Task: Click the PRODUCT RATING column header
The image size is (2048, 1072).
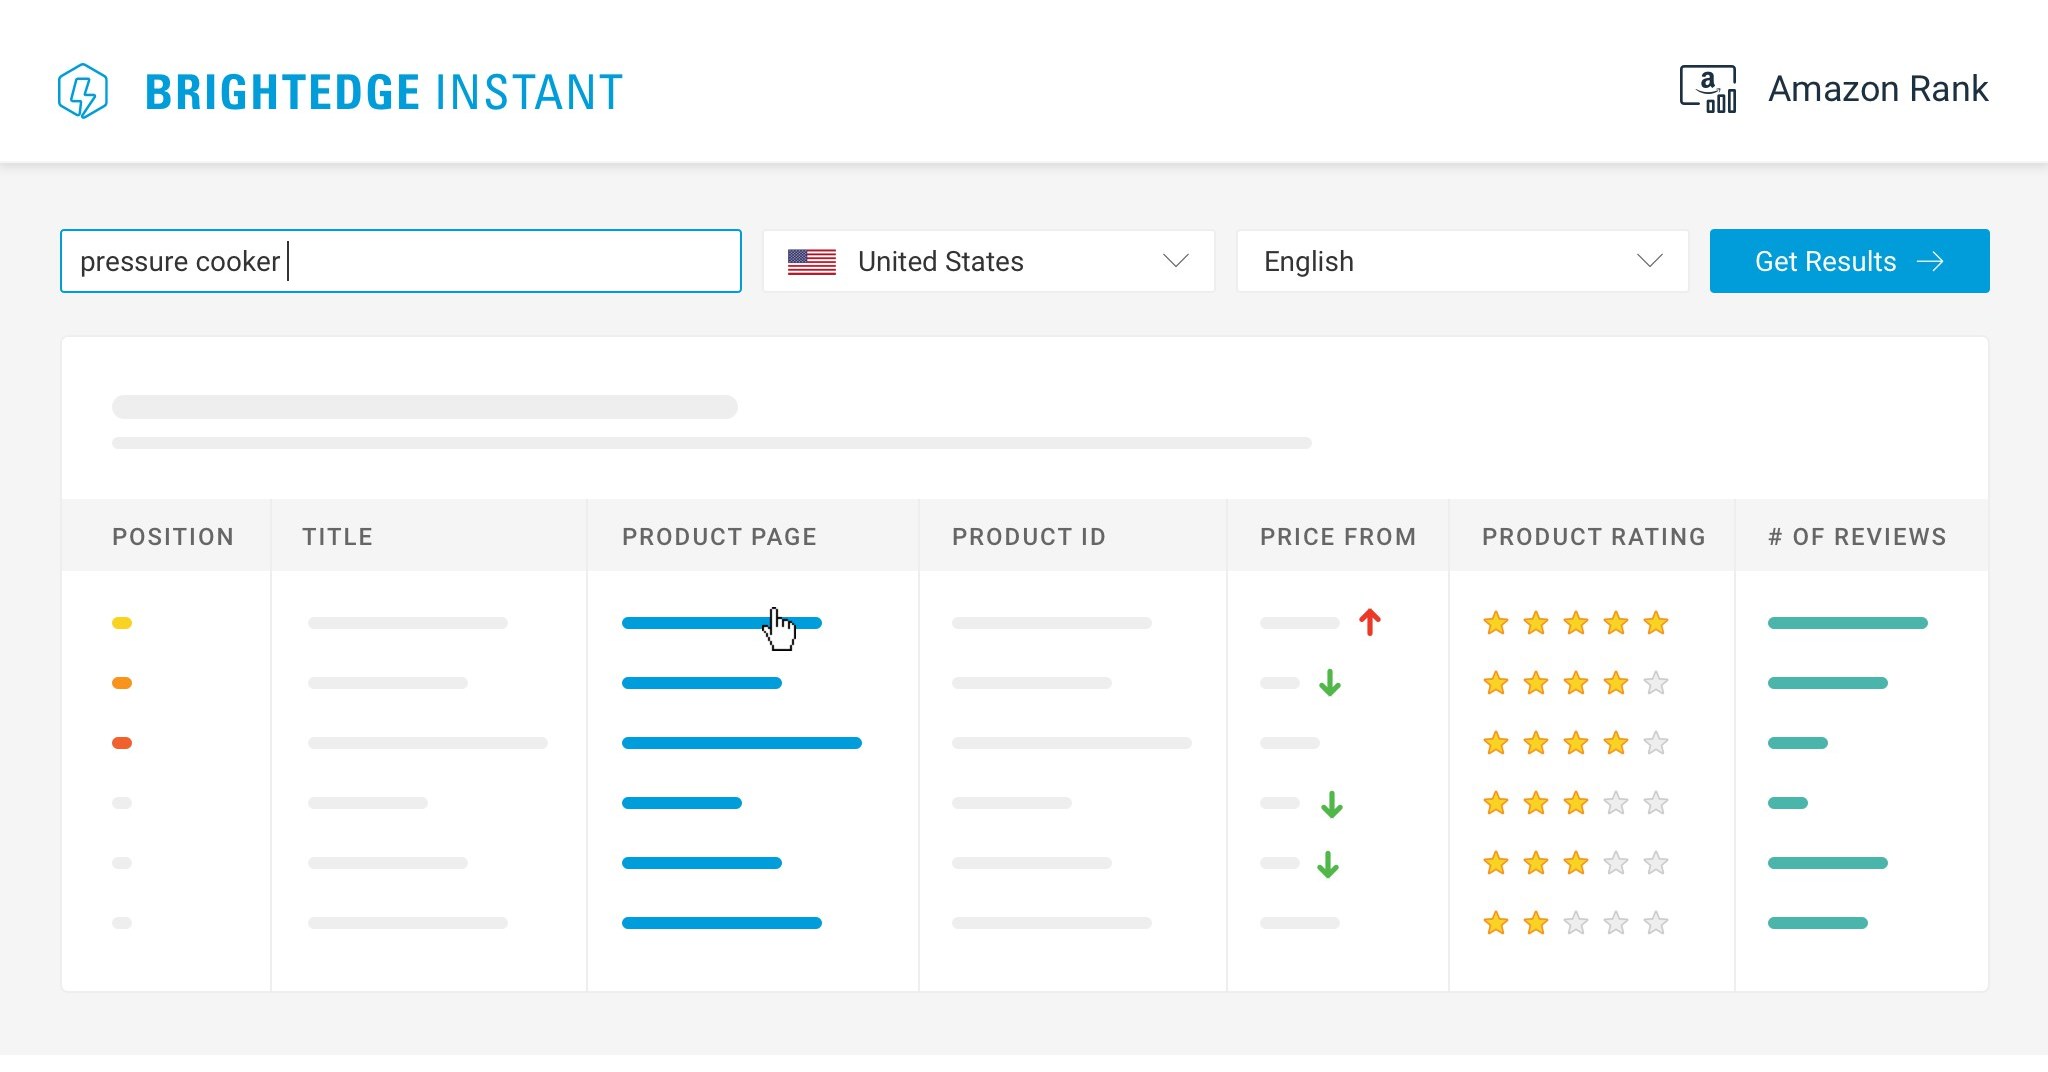Action: click(x=1593, y=536)
